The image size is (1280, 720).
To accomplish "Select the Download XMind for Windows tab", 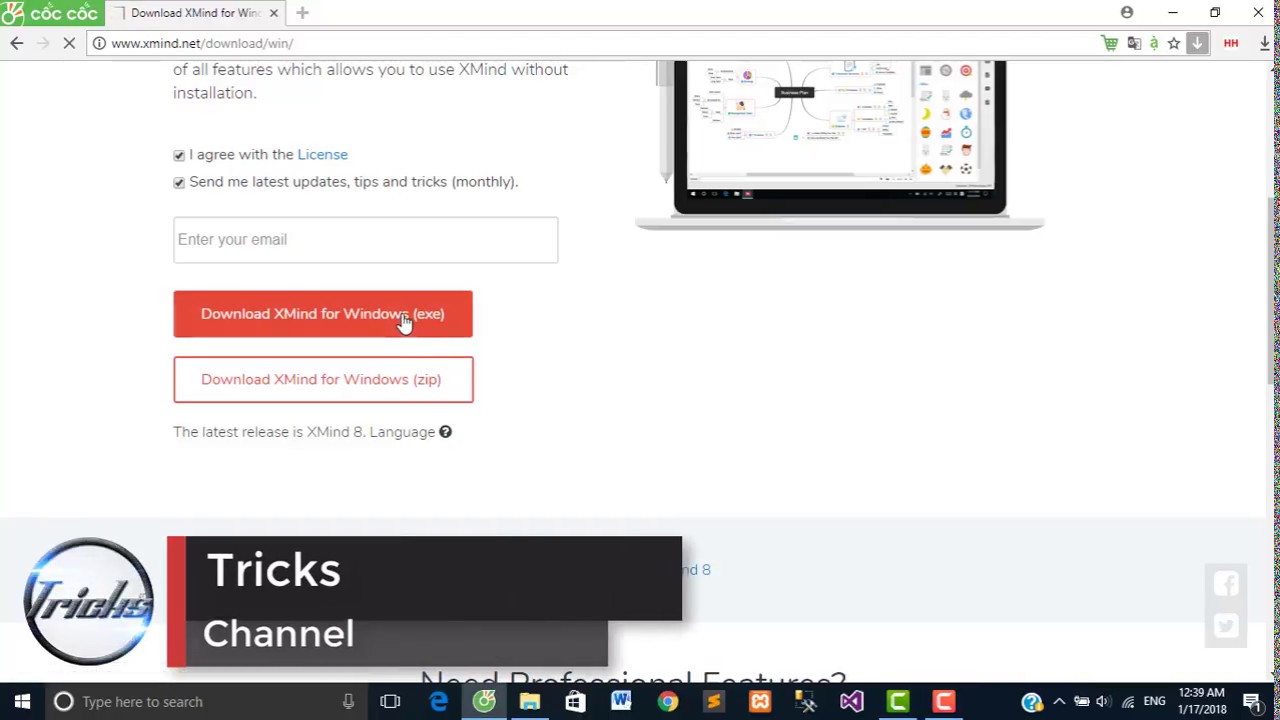I will (x=196, y=13).
